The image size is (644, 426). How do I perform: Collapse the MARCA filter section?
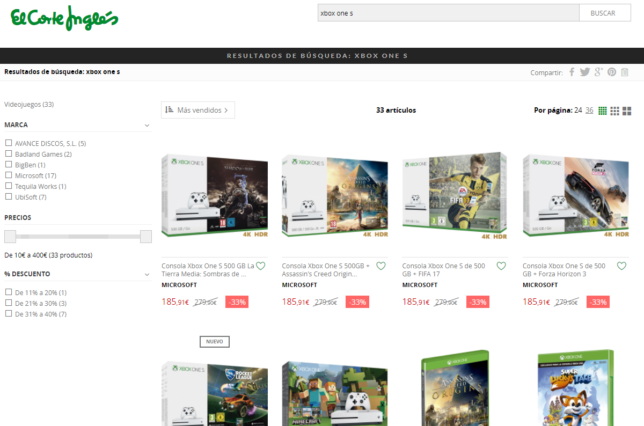147,125
